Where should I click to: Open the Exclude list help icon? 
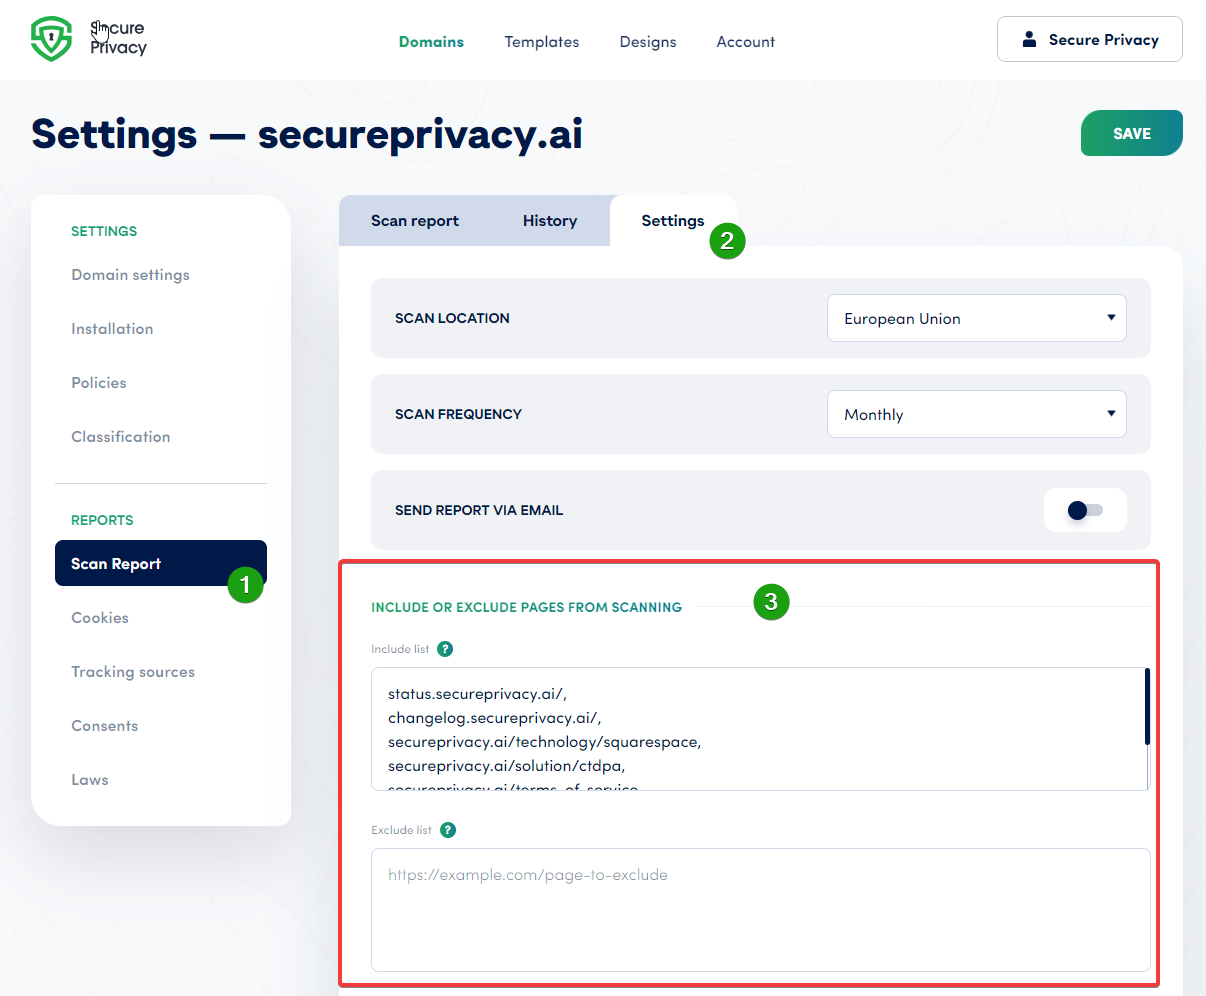(447, 829)
